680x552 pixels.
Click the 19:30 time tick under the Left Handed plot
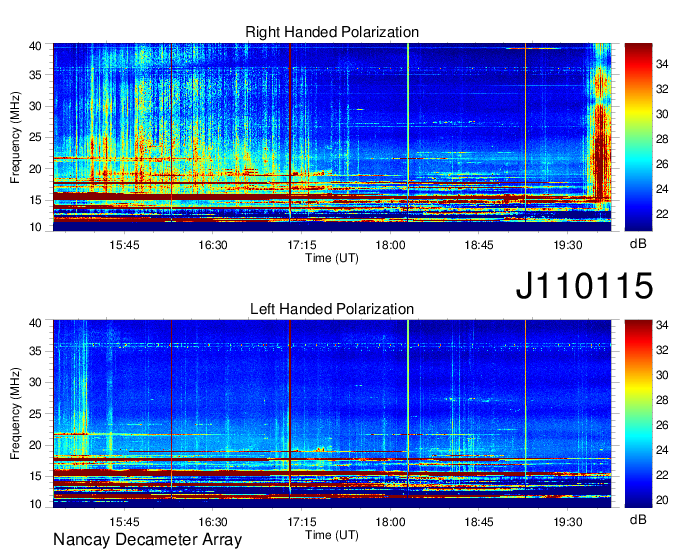click(x=568, y=522)
